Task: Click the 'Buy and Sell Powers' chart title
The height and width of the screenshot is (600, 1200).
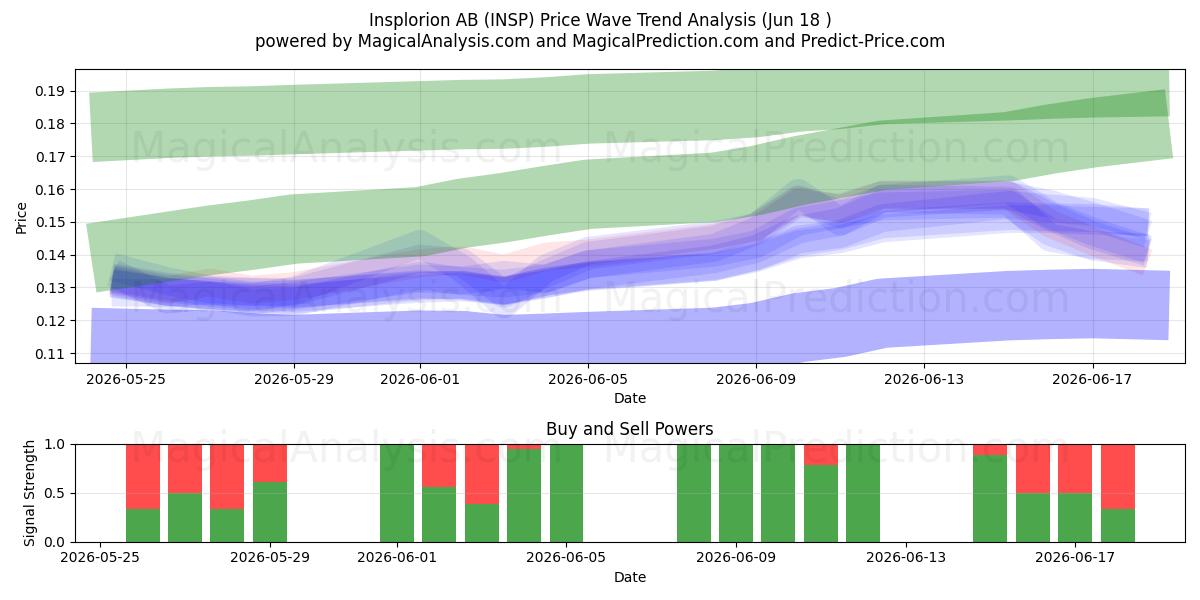Action: point(630,429)
